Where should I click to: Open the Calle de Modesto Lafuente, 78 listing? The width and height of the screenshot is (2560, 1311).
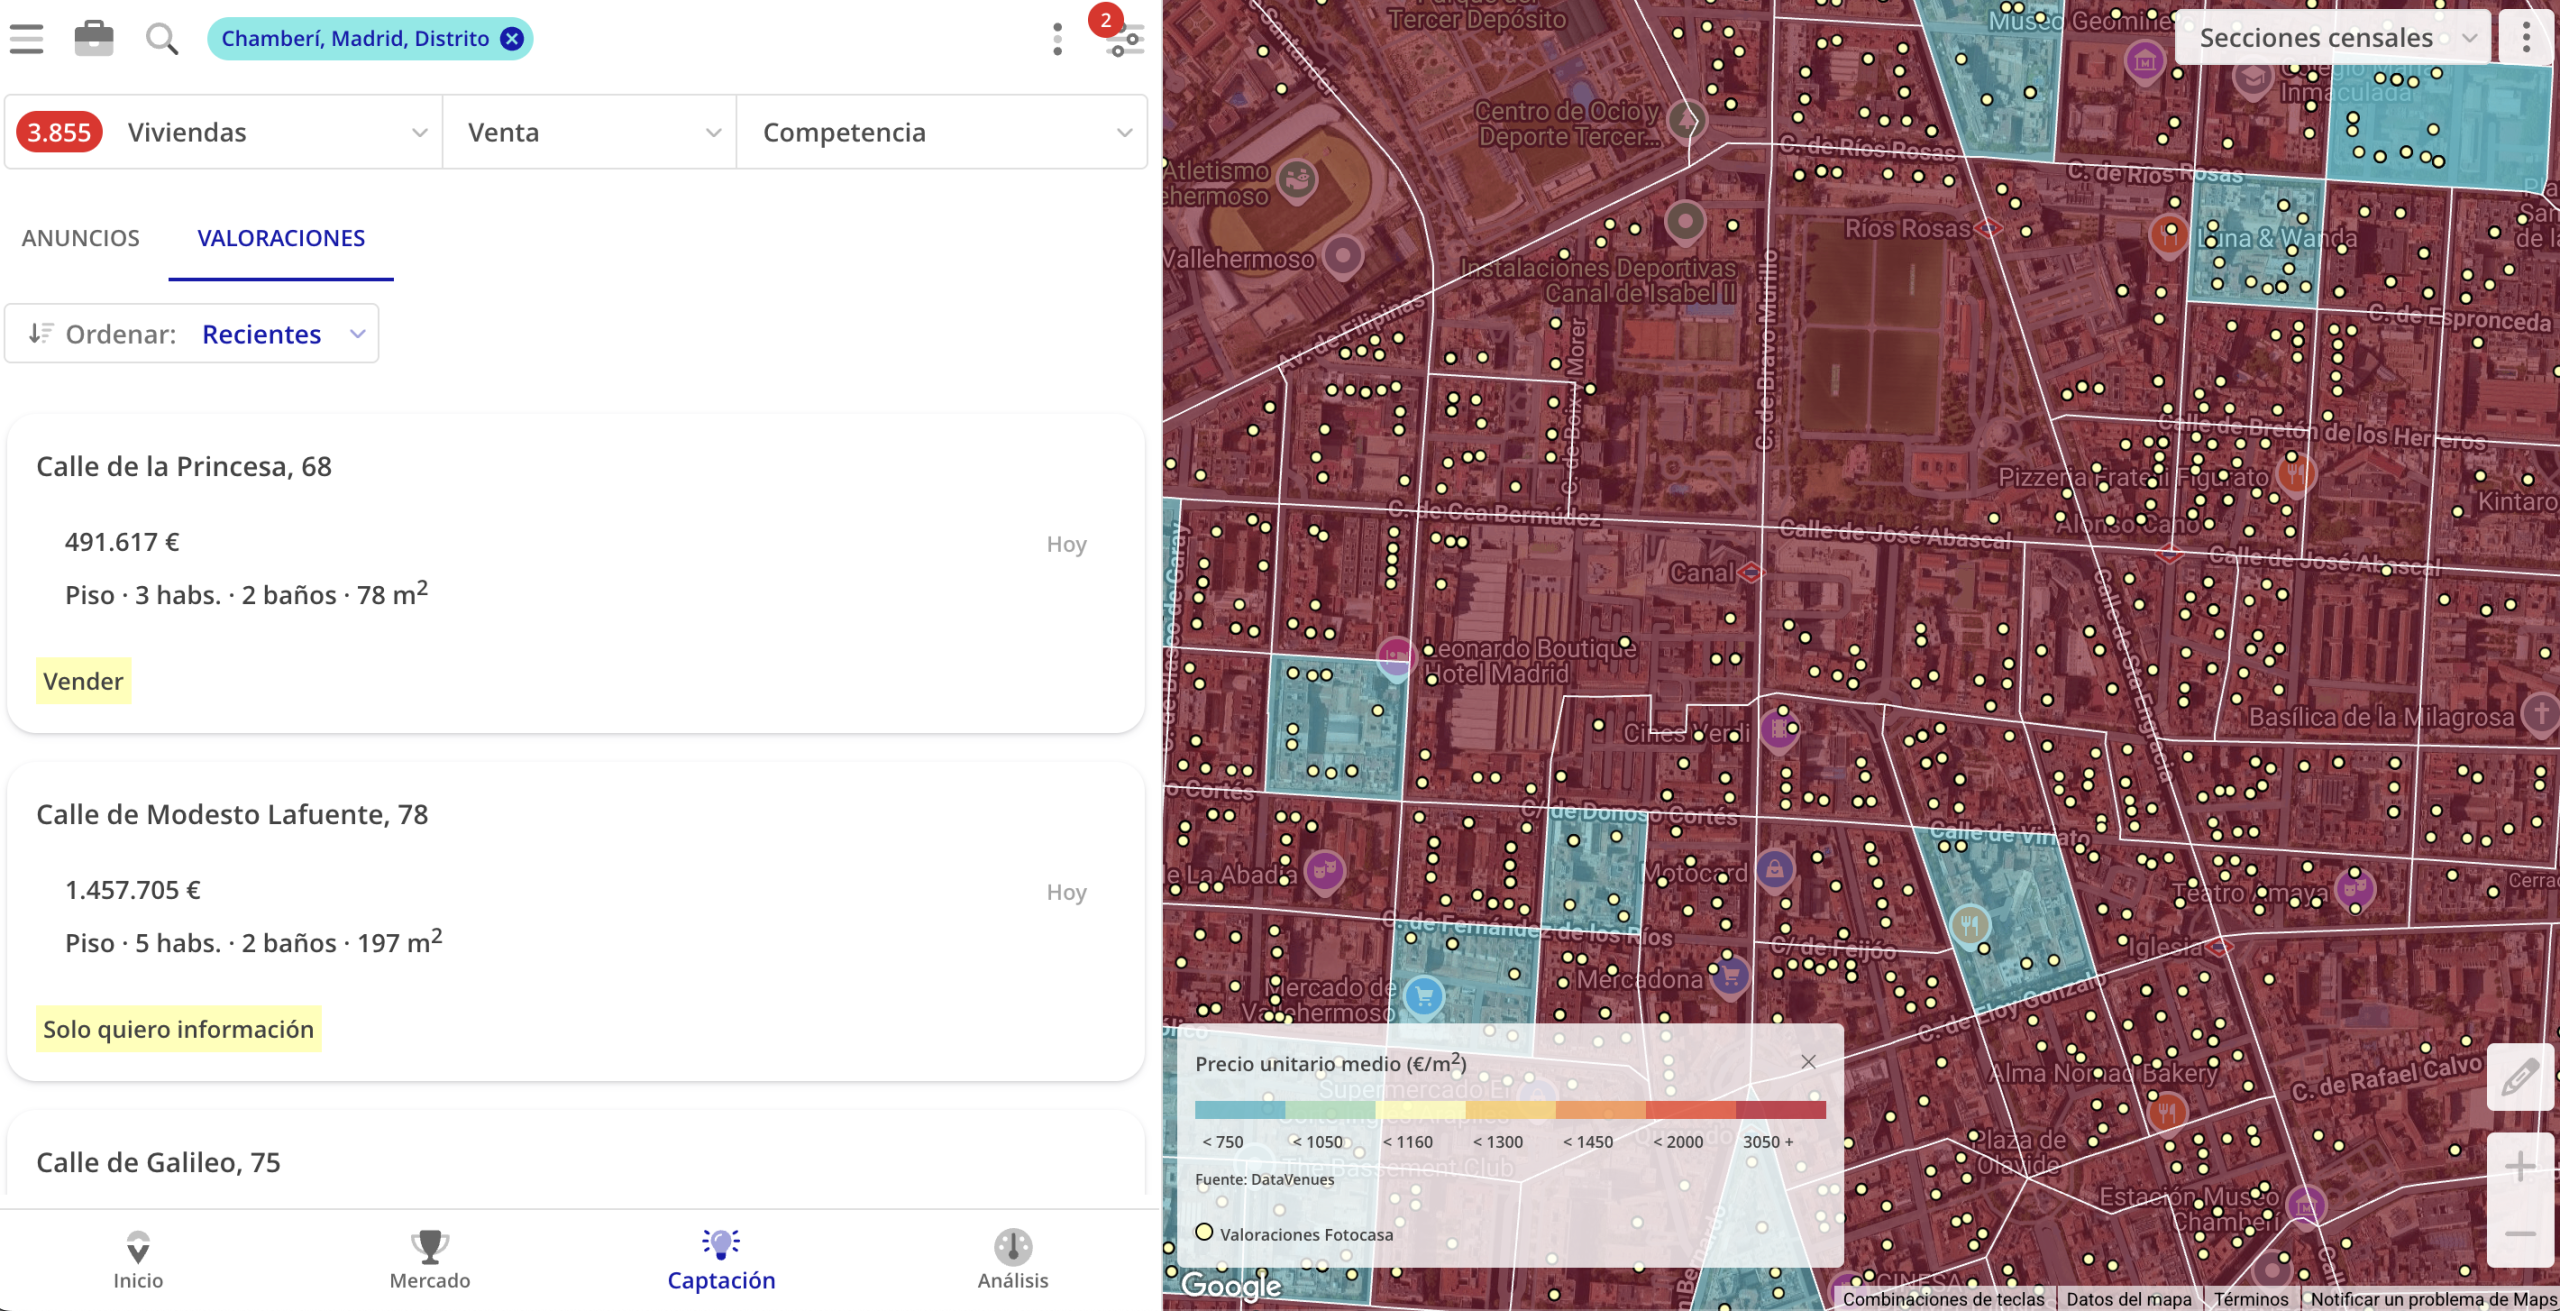point(576,922)
